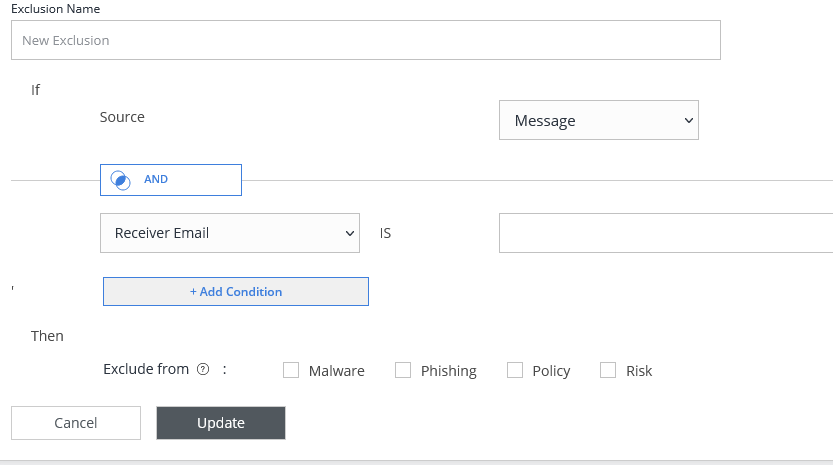Click the Update button
The height and width of the screenshot is (465, 833).
(221, 423)
